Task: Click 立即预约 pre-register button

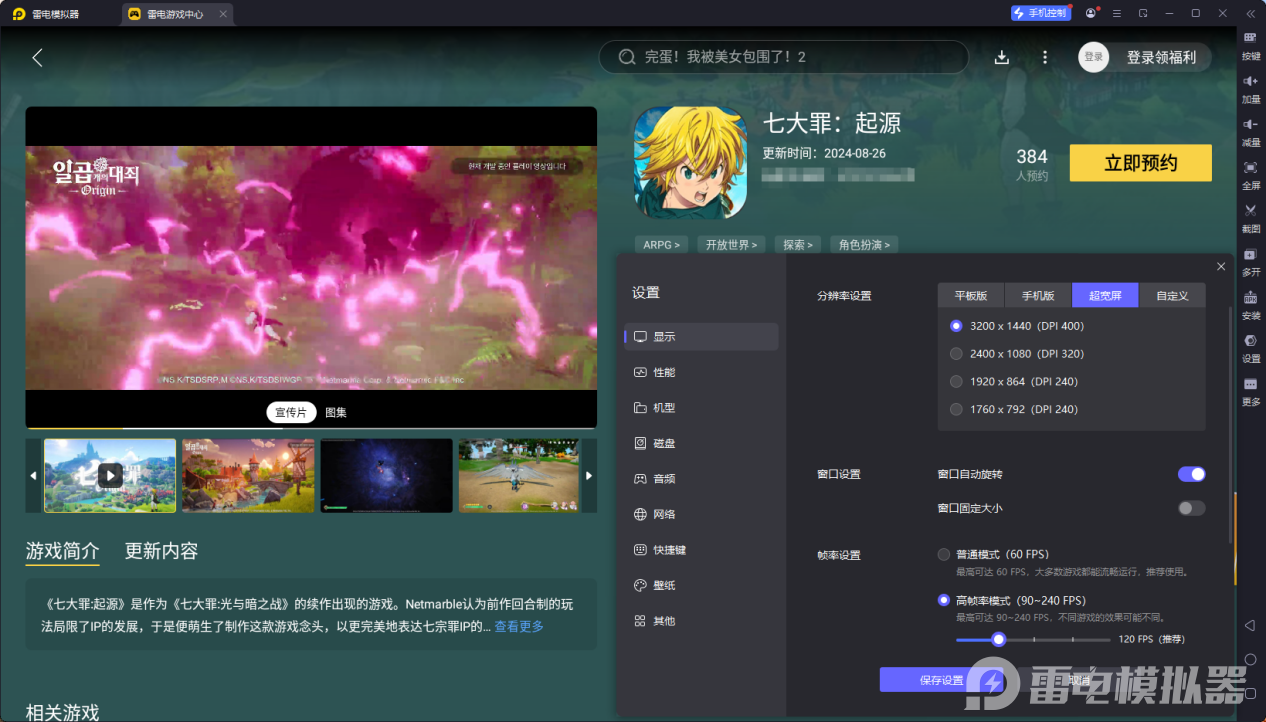Action: [x=1141, y=163]
